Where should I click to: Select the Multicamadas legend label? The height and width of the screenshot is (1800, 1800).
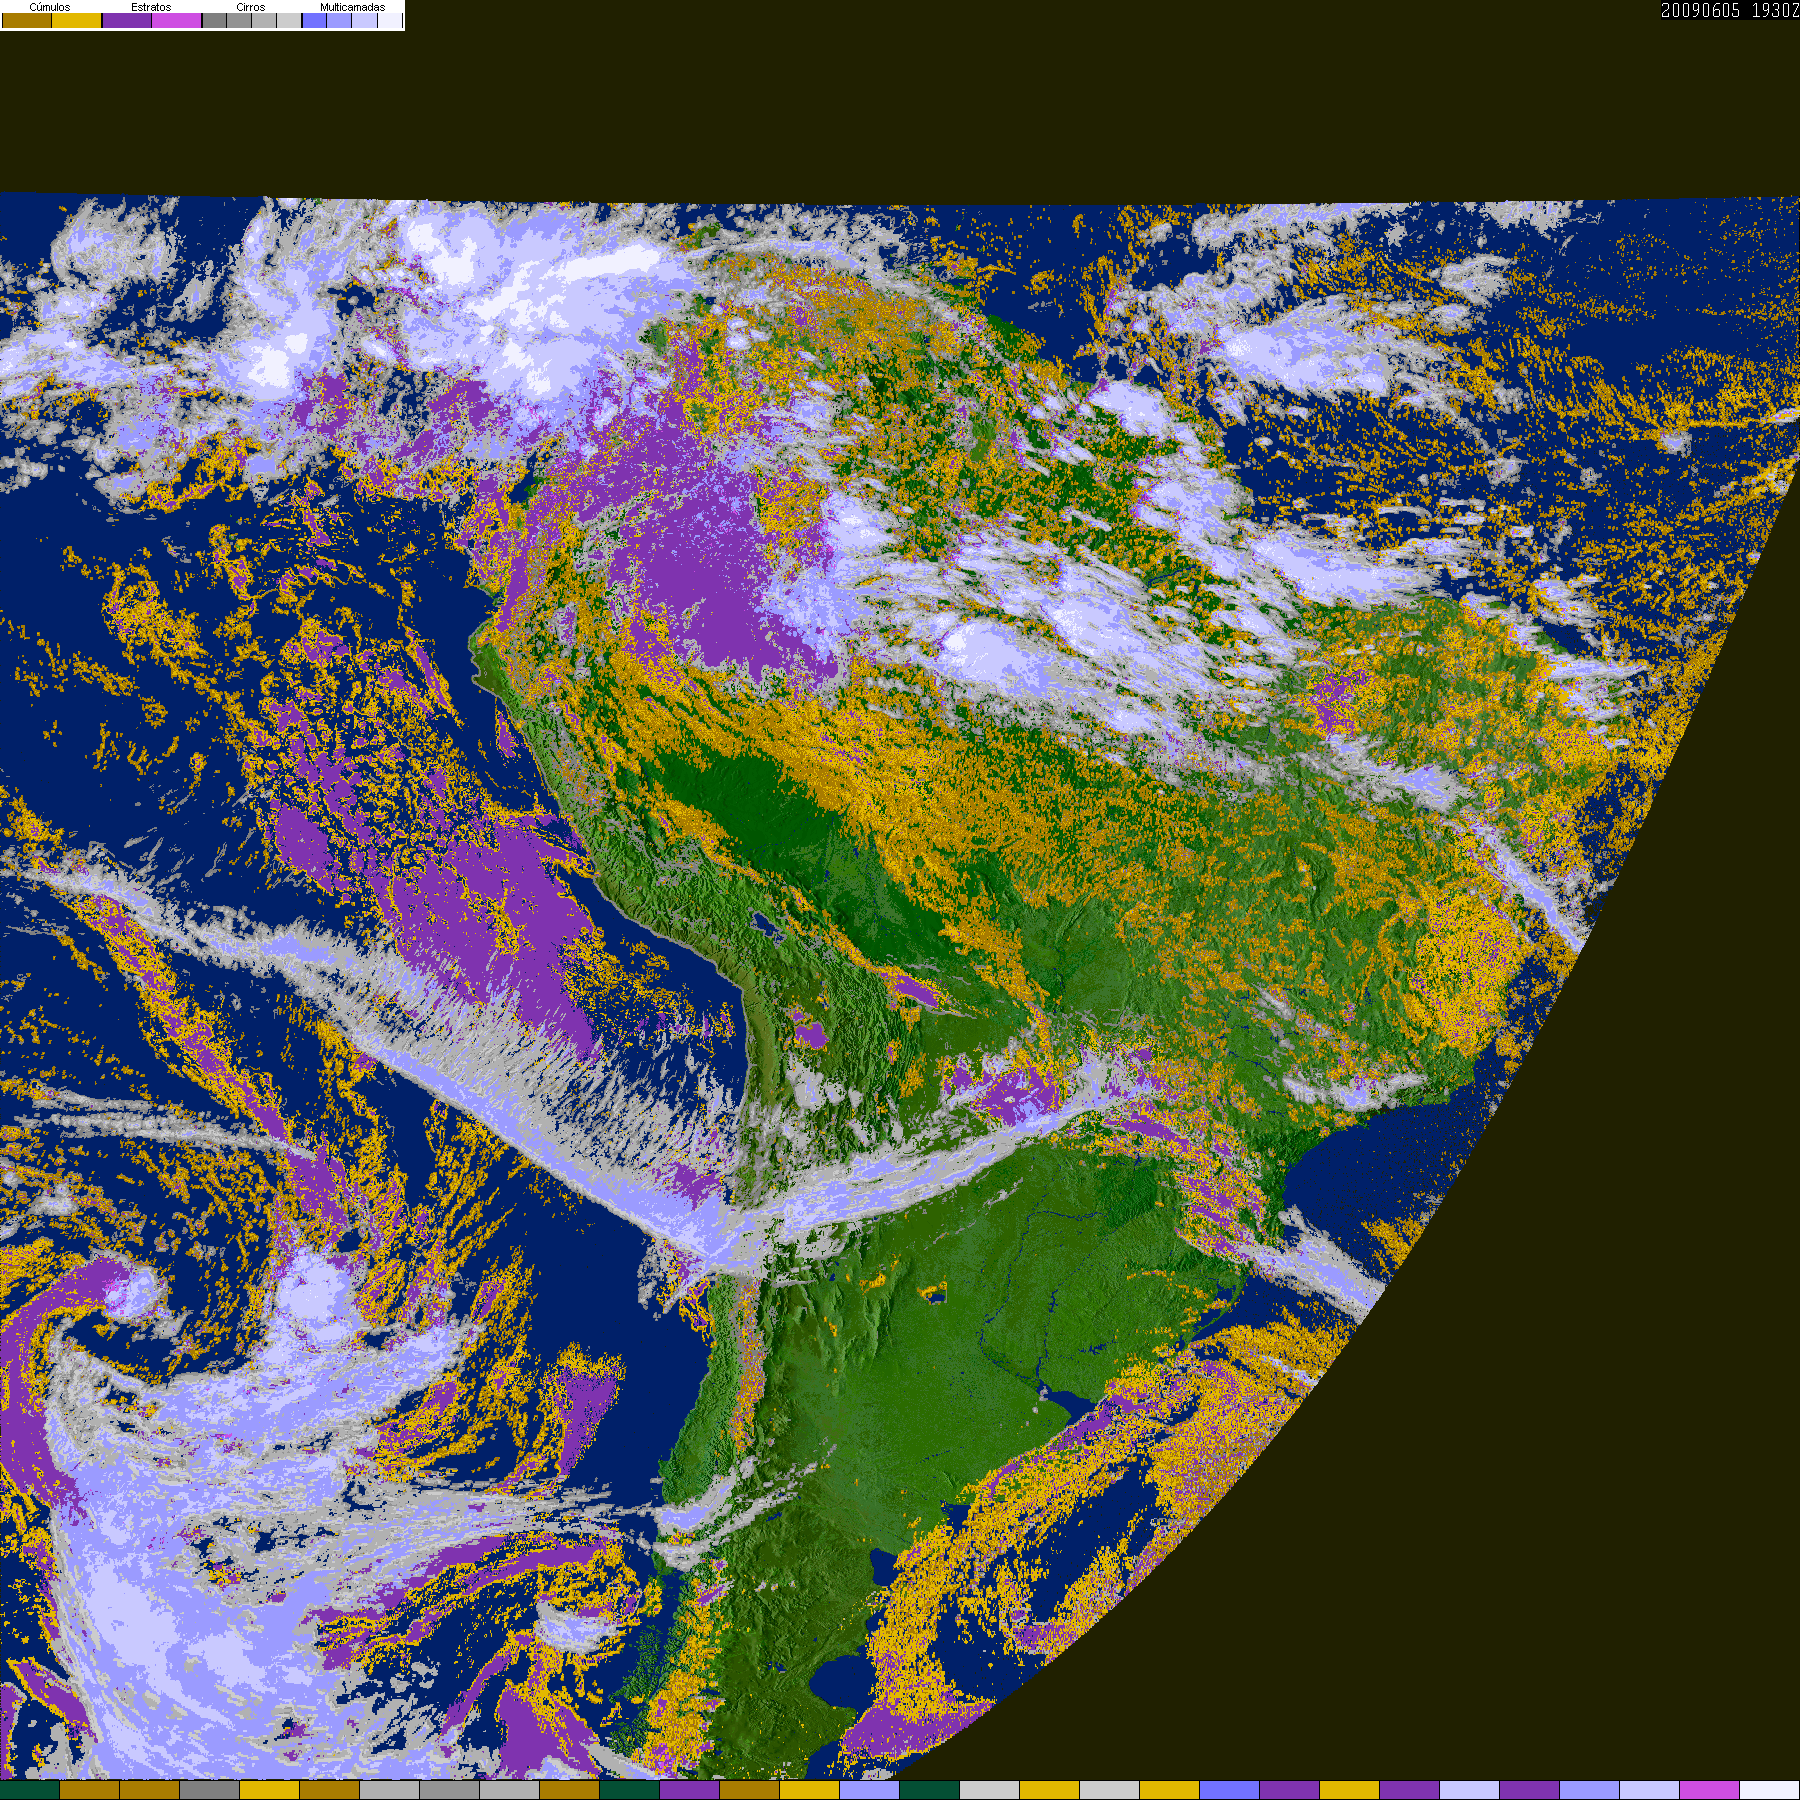point(352,7)
